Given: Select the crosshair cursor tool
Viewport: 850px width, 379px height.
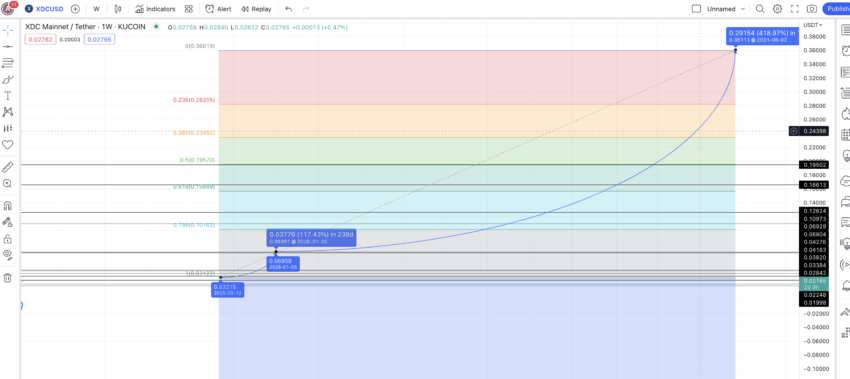Looking at the screenshot, I should 8,30.
